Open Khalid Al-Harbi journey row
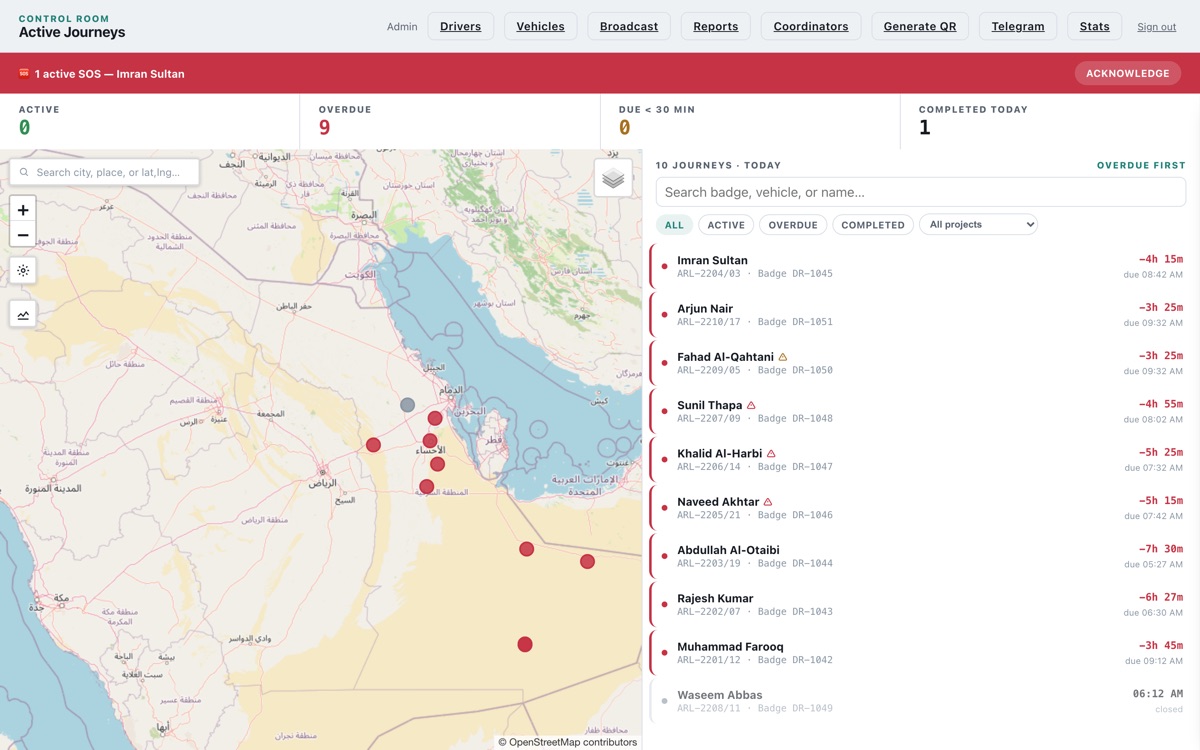Image resolution: width=1200 pixels, height=750 pixels. (920, 460)
